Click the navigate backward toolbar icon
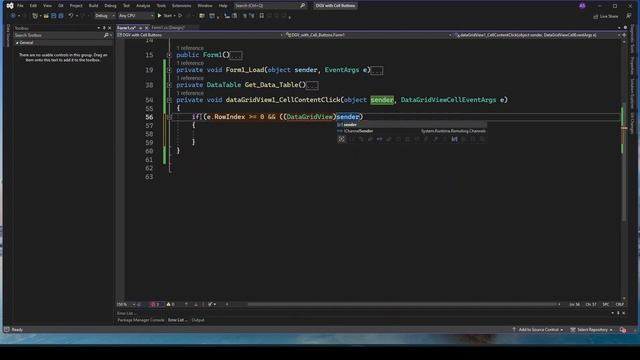This screenshot has width=640, height=360. point(13,16)
